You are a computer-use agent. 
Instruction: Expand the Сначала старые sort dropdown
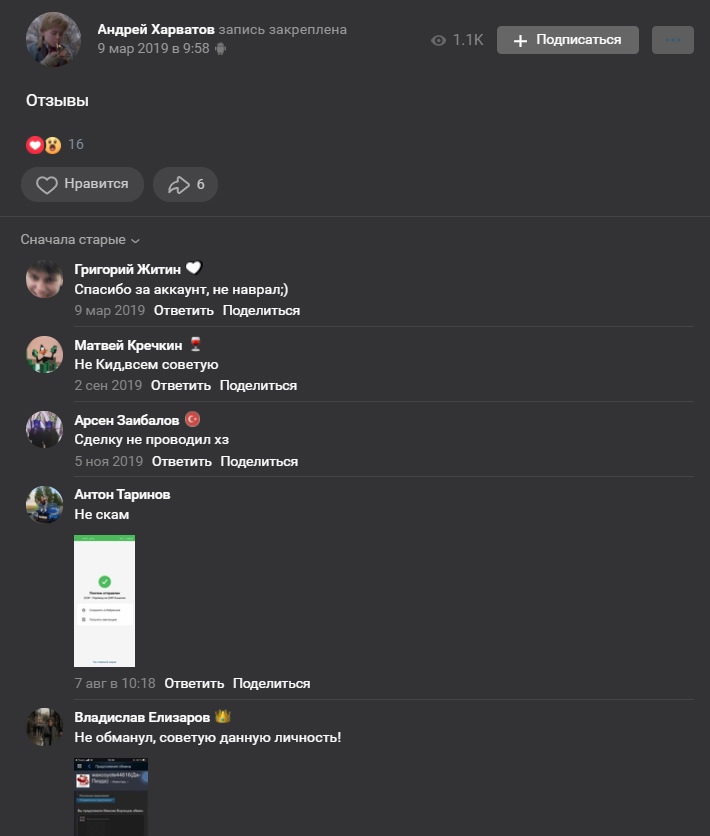(80, 240)
